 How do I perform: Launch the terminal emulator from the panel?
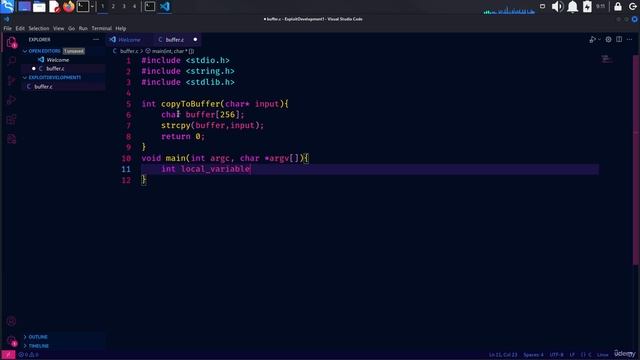(x=83, y=7)
